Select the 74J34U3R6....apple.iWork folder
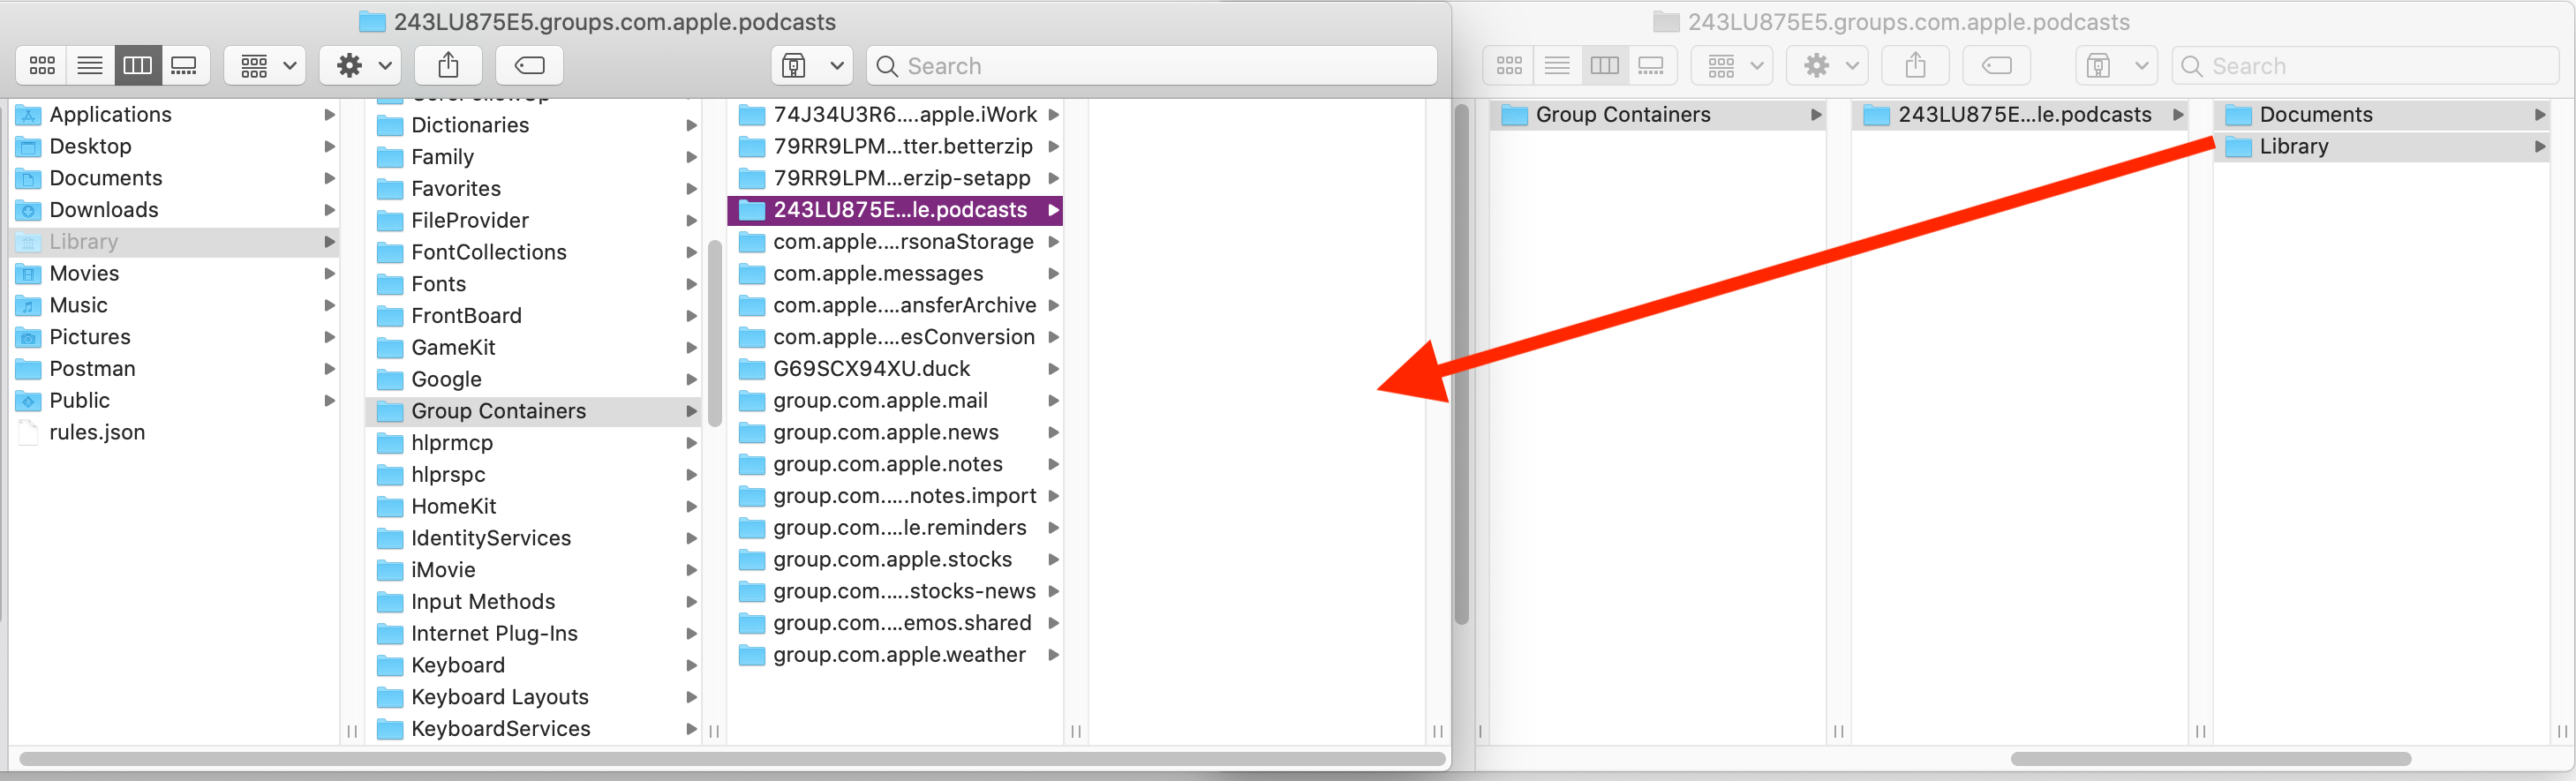 [896, 114]
